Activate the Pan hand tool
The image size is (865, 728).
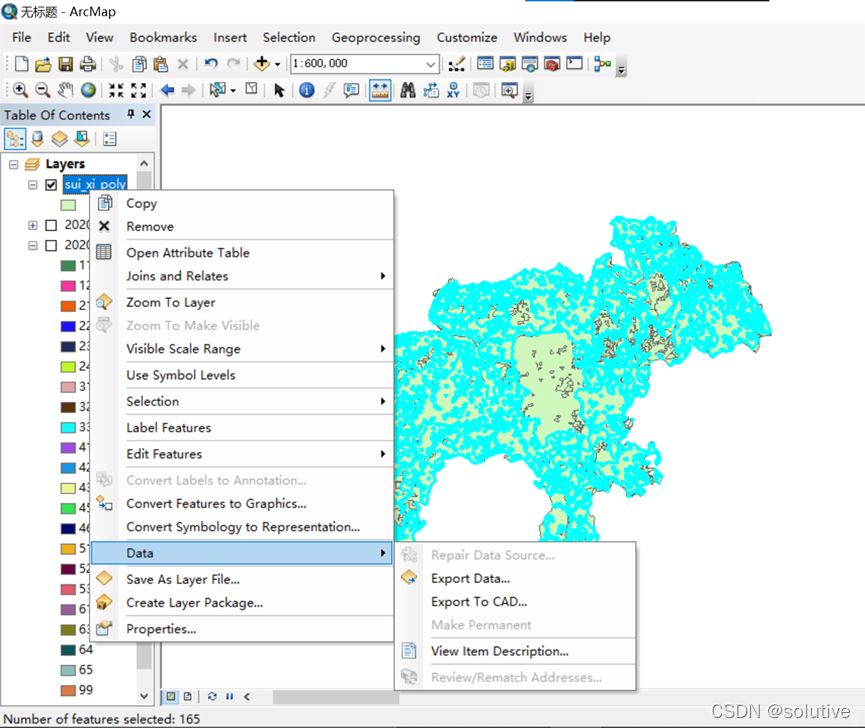pos(65,90)
